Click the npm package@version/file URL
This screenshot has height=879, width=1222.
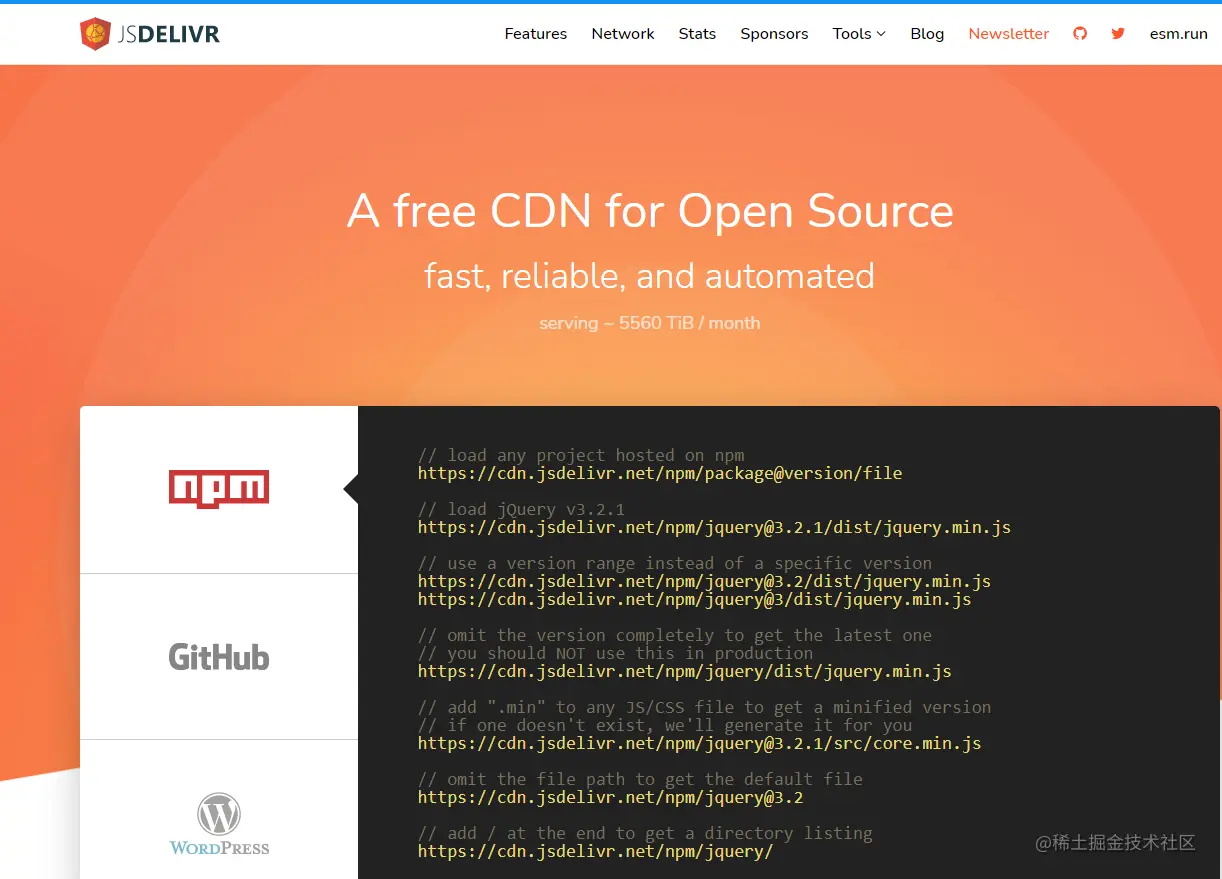click(x=660, y=473)
